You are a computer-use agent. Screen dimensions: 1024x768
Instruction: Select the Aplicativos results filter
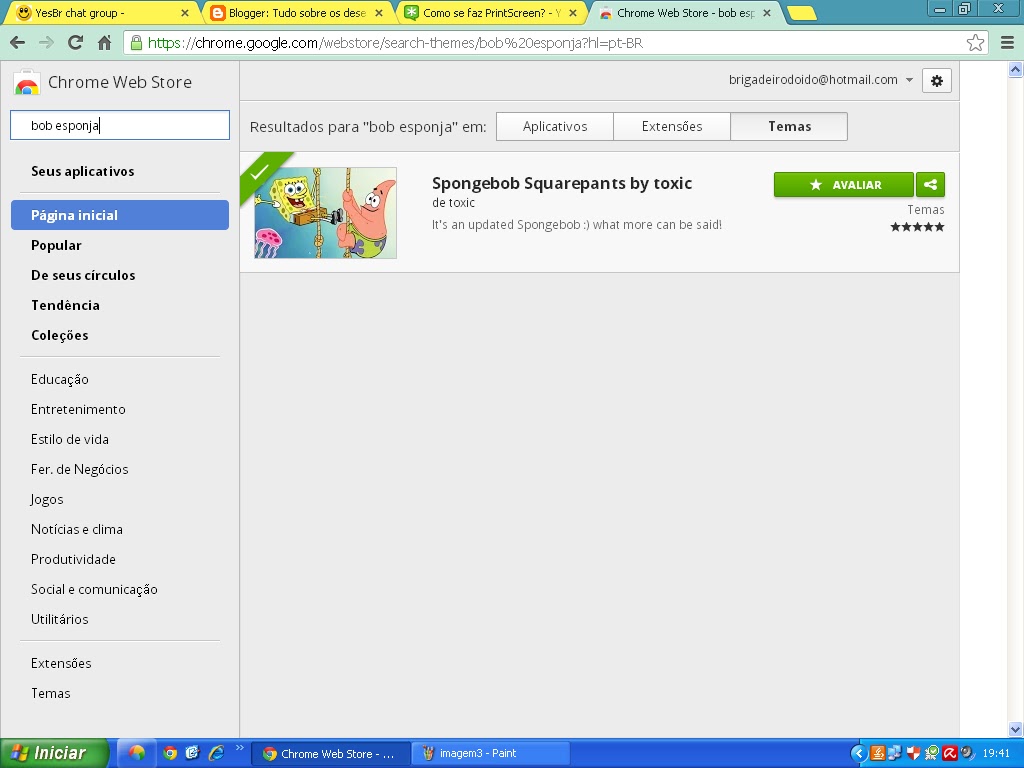tap(554, 126)
